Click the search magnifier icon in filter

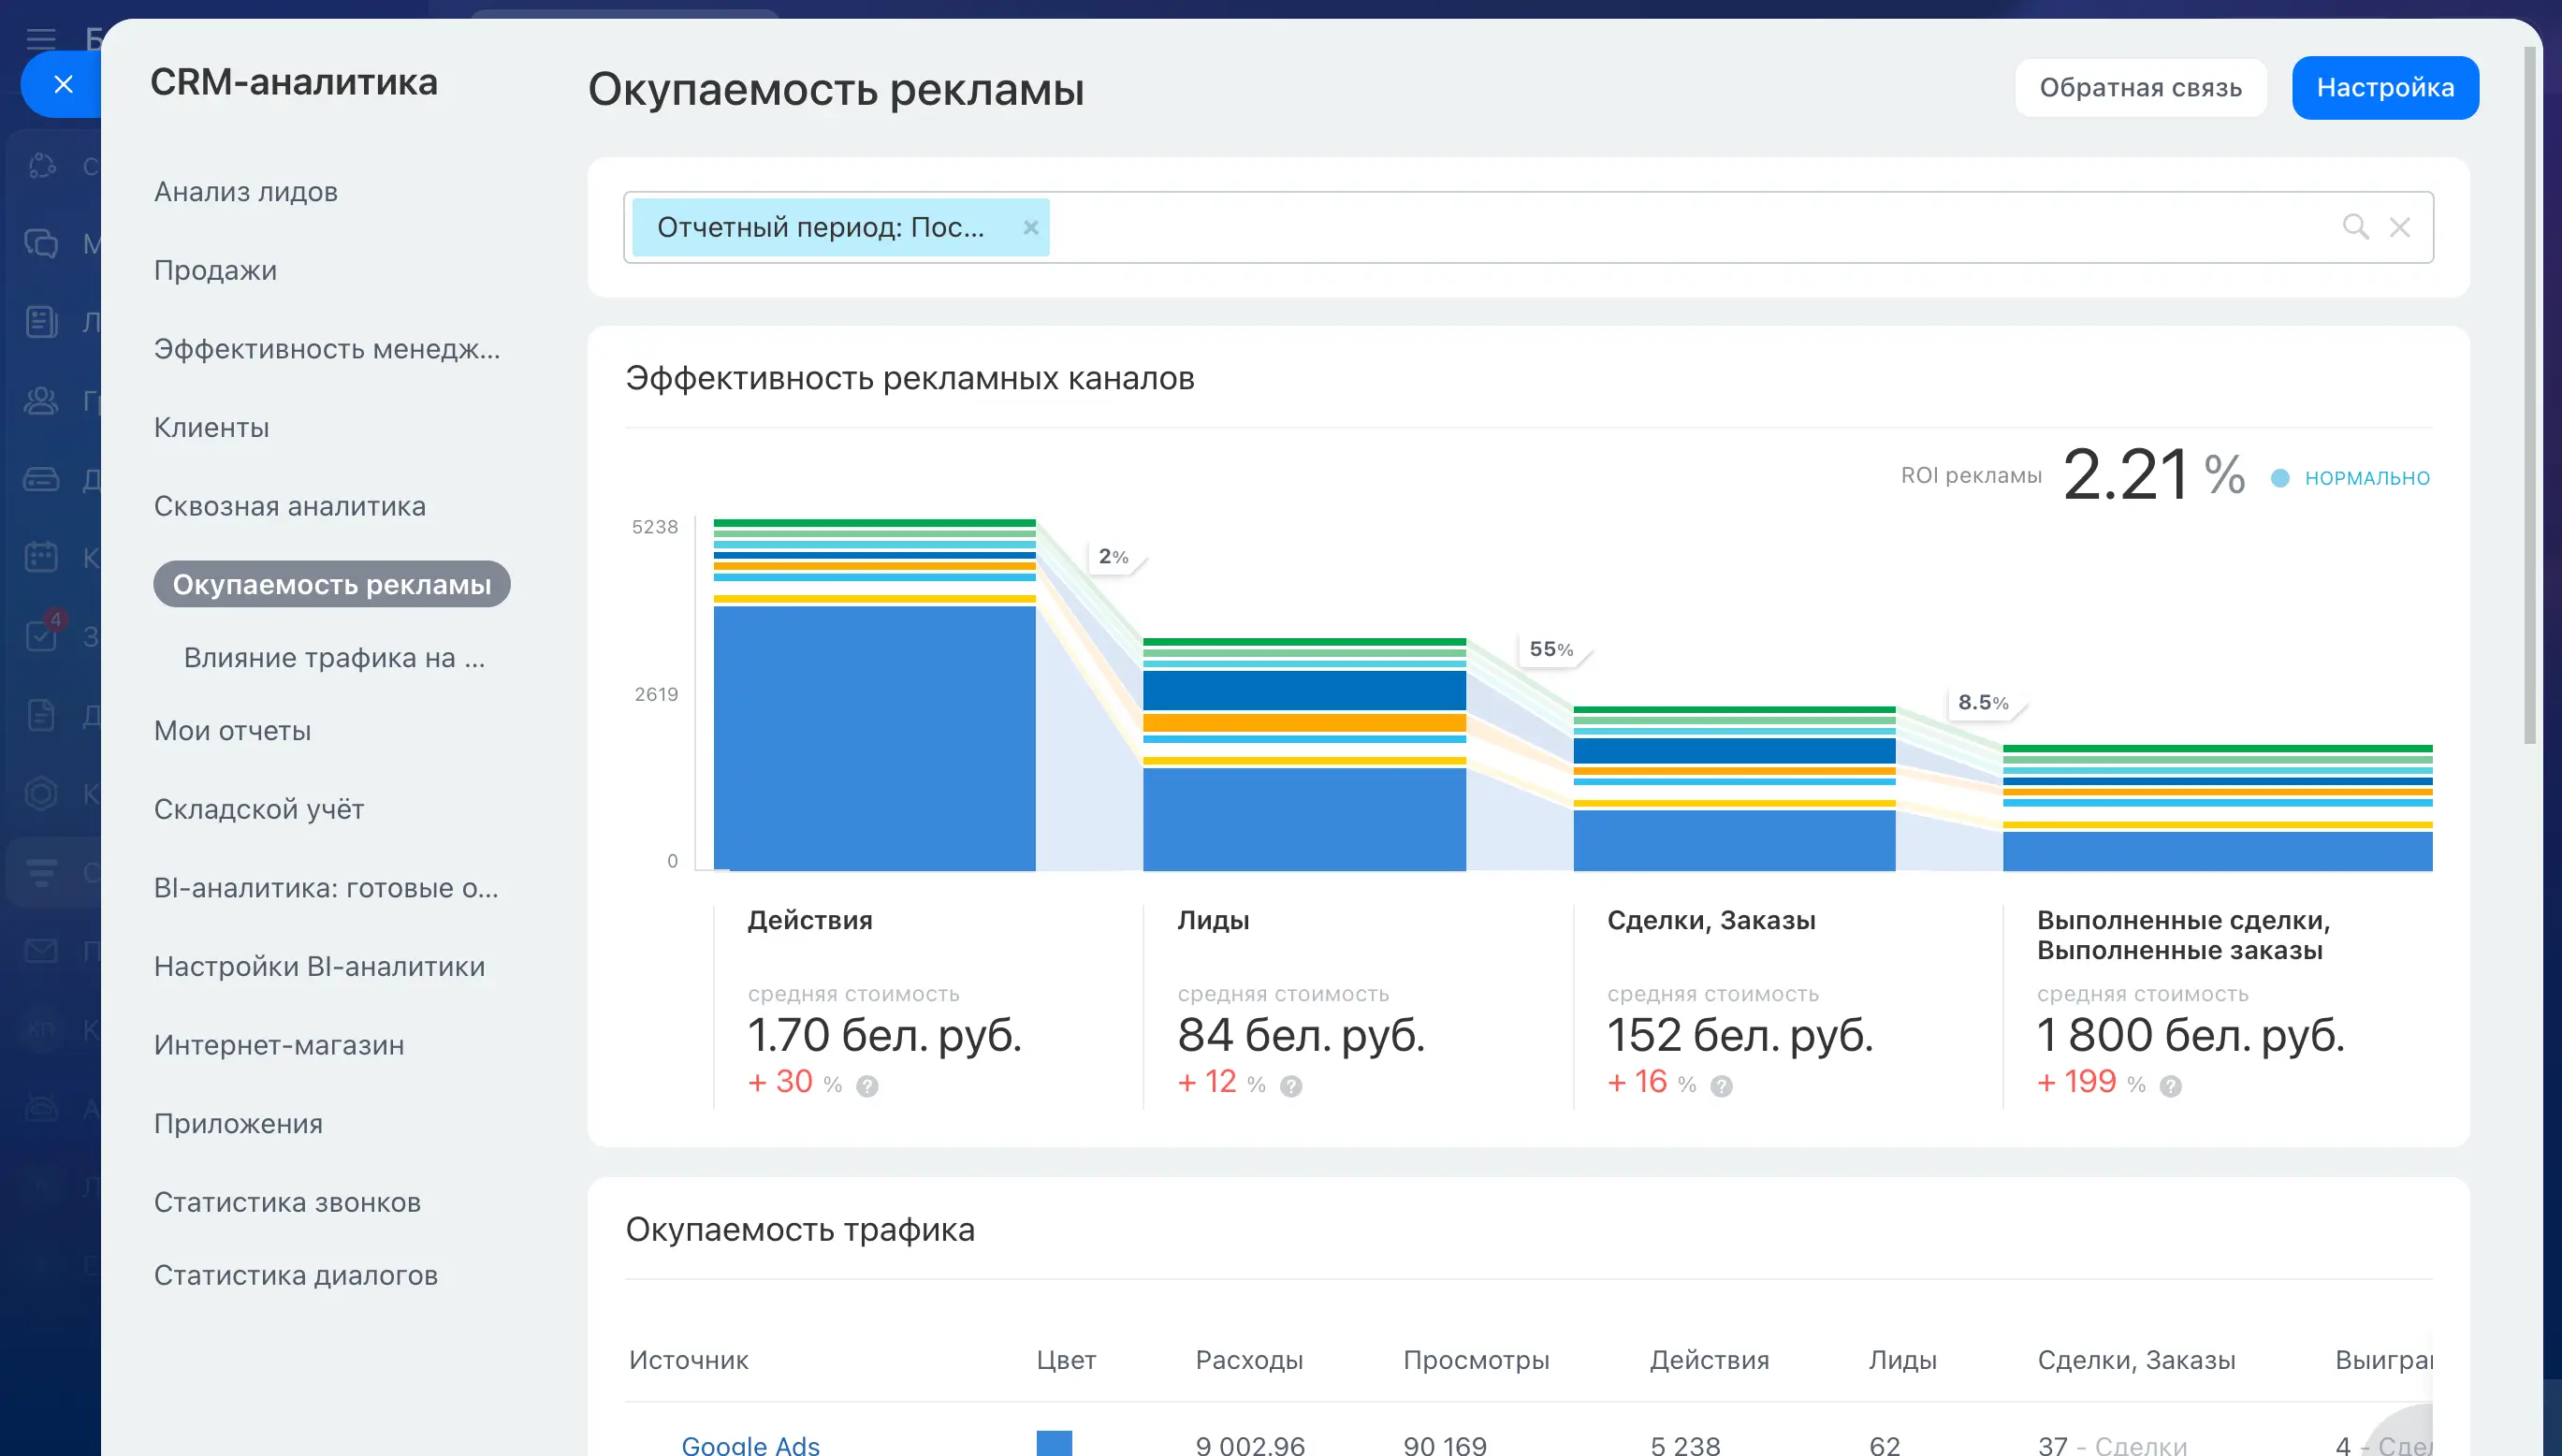2355,227
